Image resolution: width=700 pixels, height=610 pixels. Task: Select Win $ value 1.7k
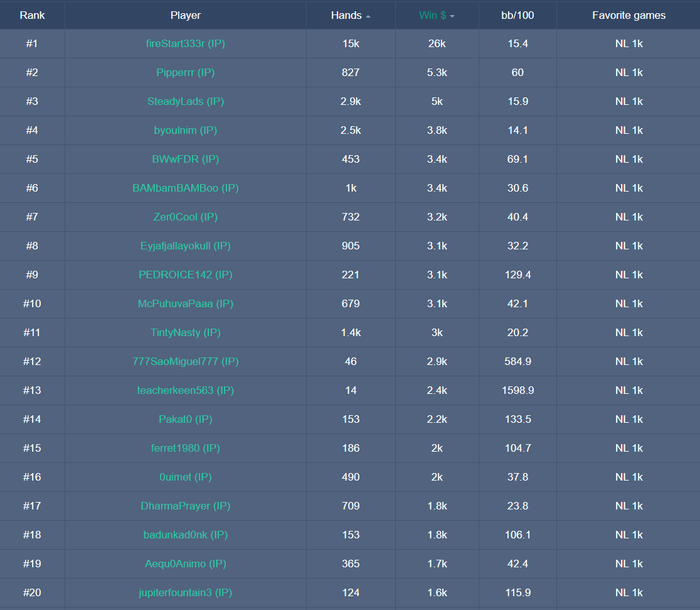coord(437,564)
